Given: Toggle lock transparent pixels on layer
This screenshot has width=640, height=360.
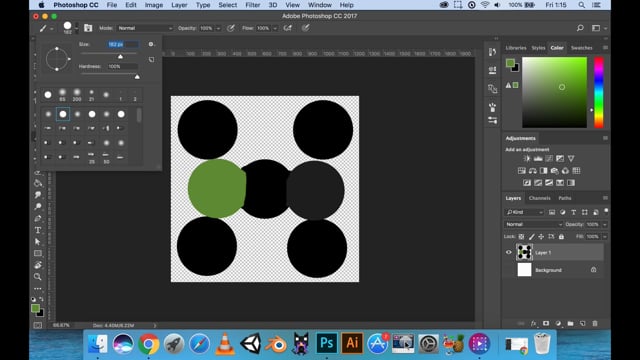Looking at the screenshot, I should tap(521, 236).
